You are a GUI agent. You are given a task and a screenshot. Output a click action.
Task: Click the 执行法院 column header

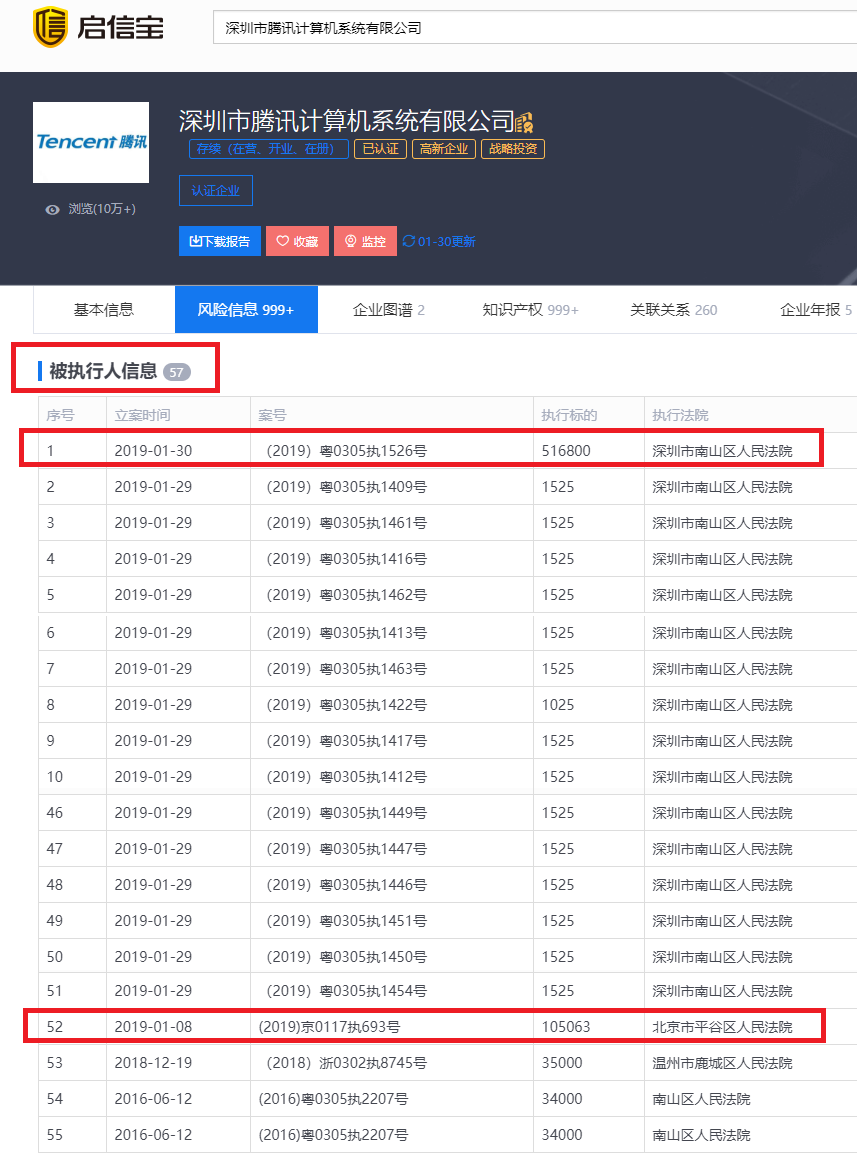[x=680, y=415]
